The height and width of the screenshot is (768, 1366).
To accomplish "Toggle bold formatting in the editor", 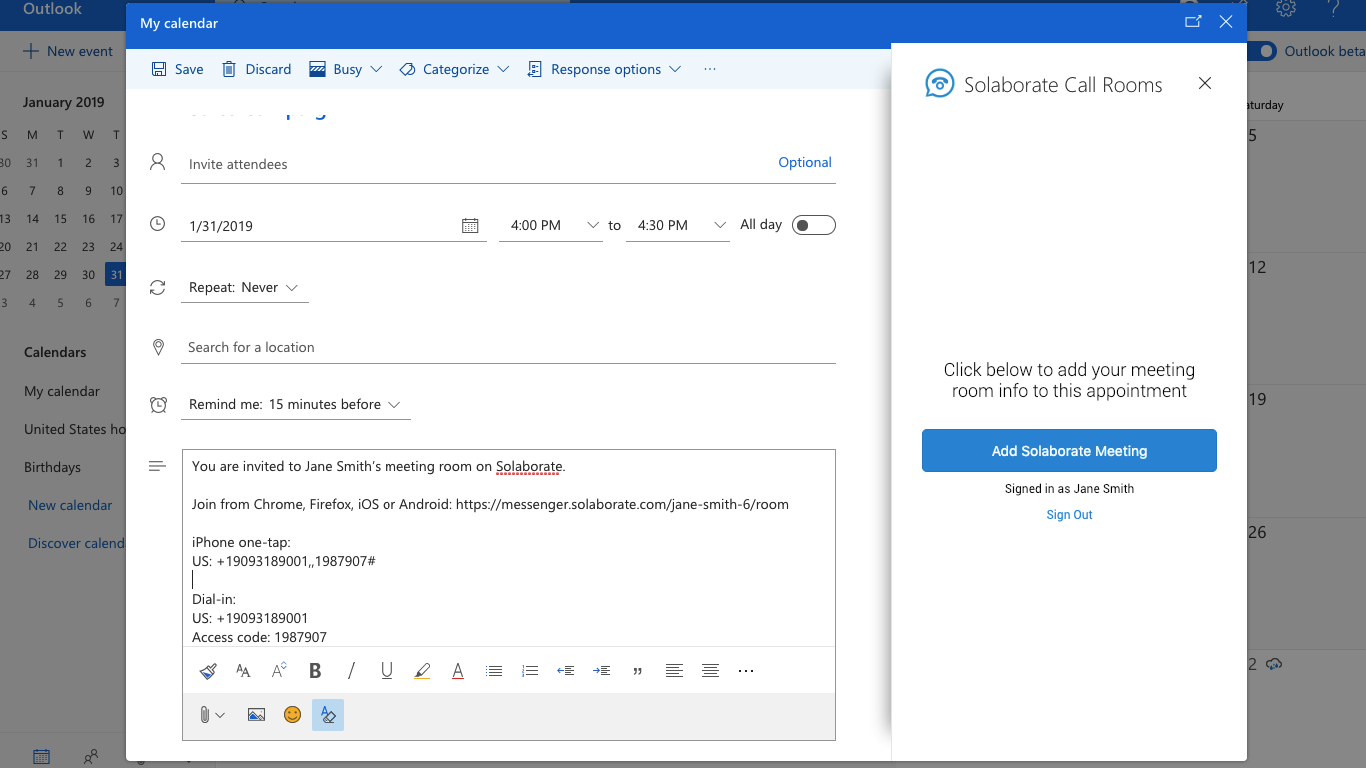I will [315, 671].
